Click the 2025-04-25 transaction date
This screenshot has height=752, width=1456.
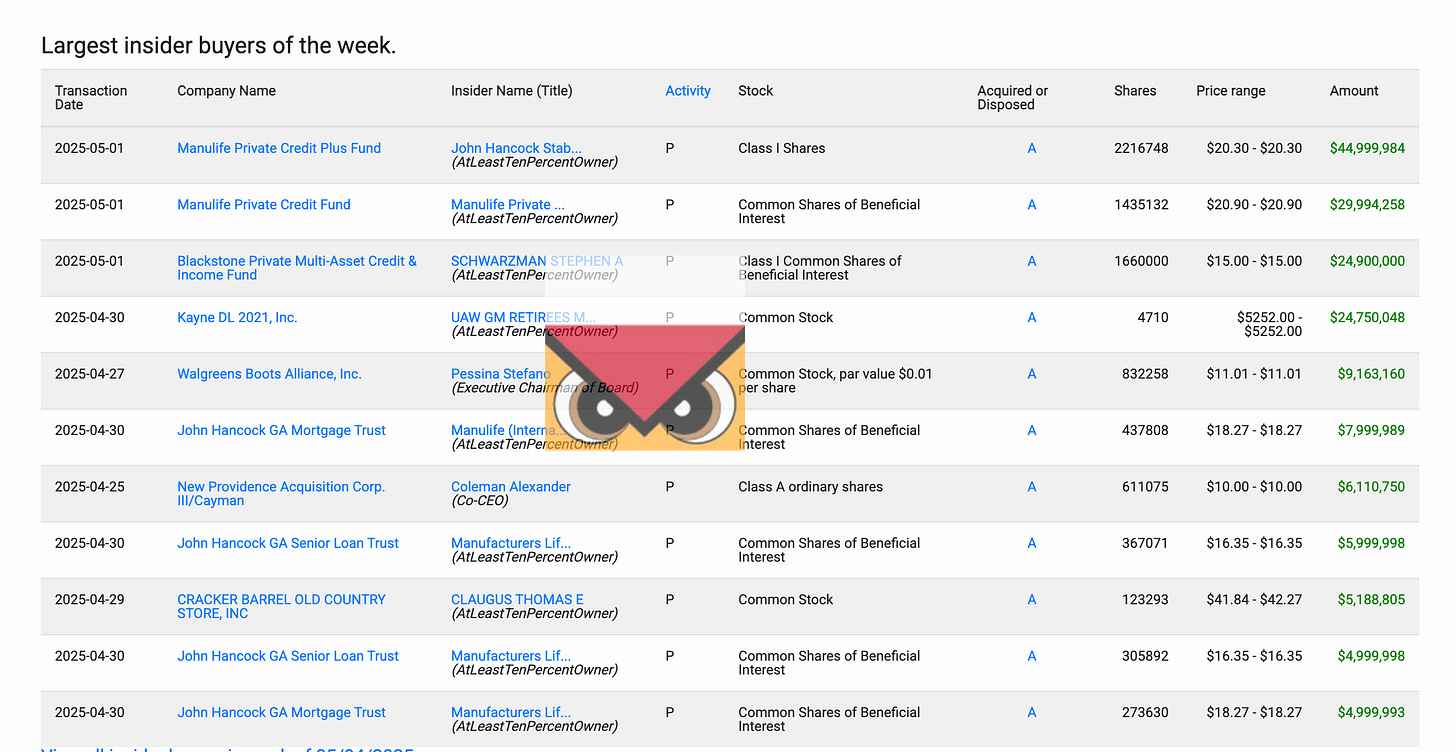(x=90, y=487)
